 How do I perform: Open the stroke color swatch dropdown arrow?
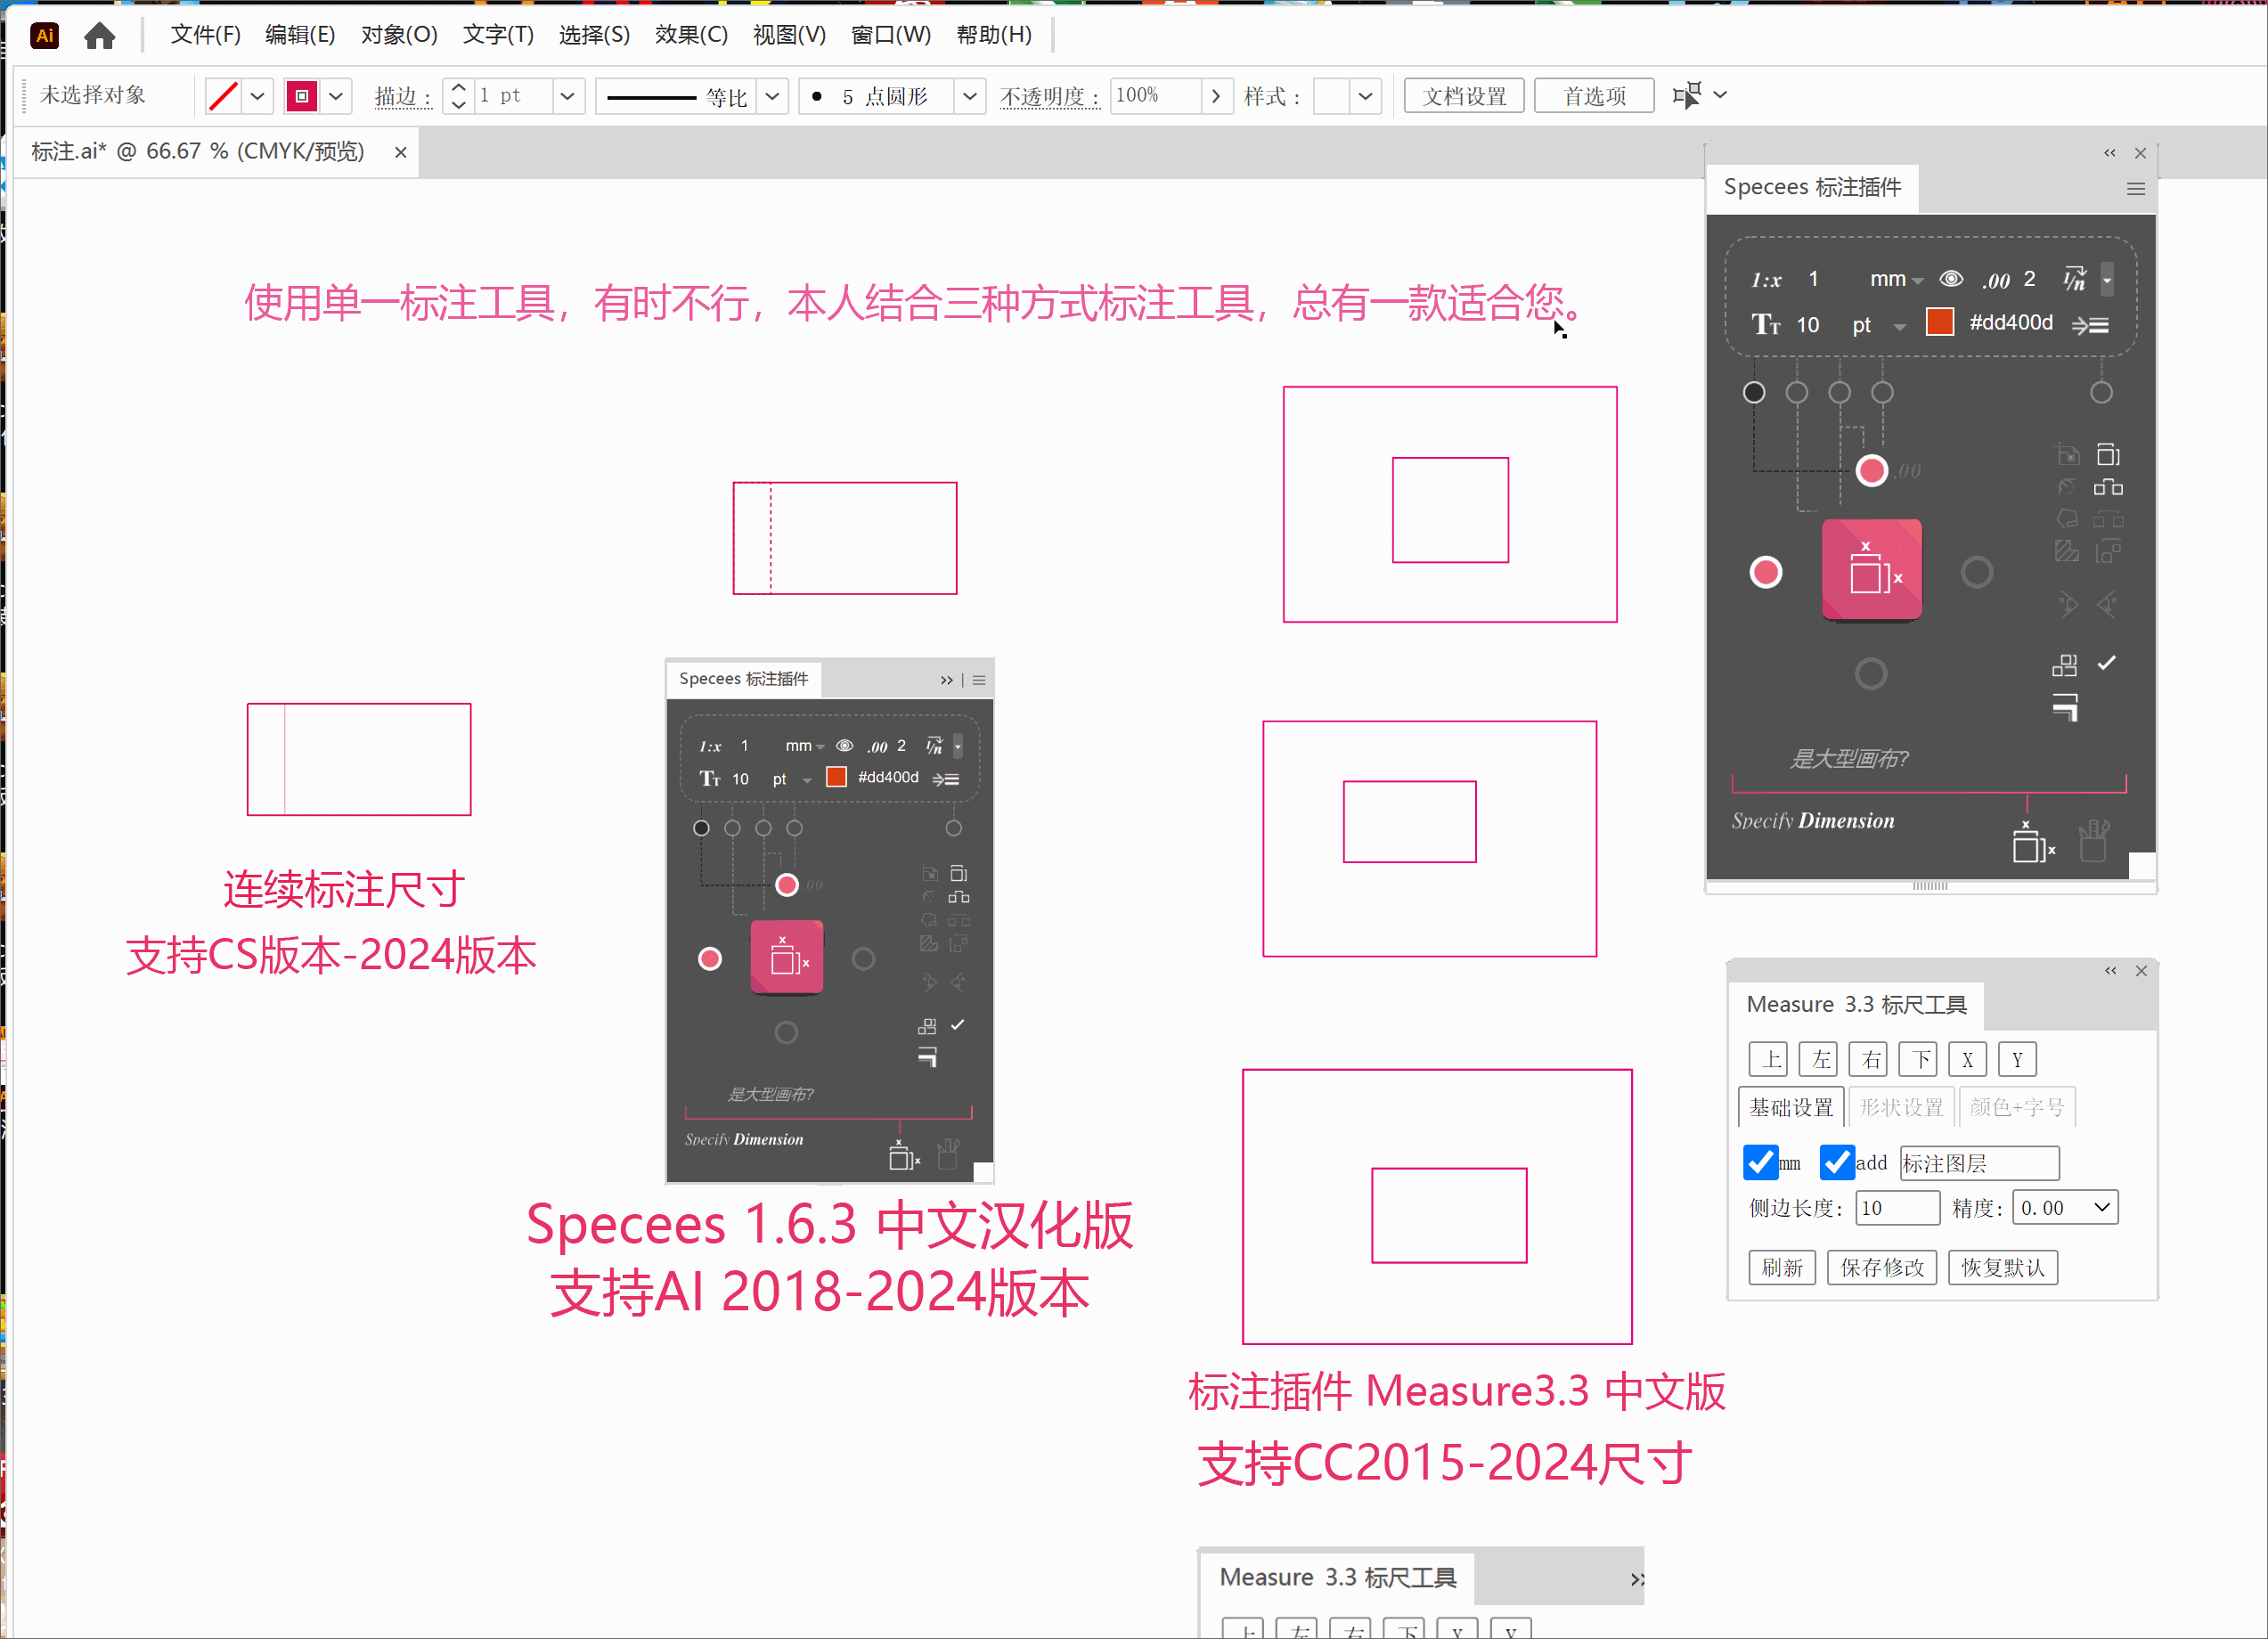coord(257,96)
